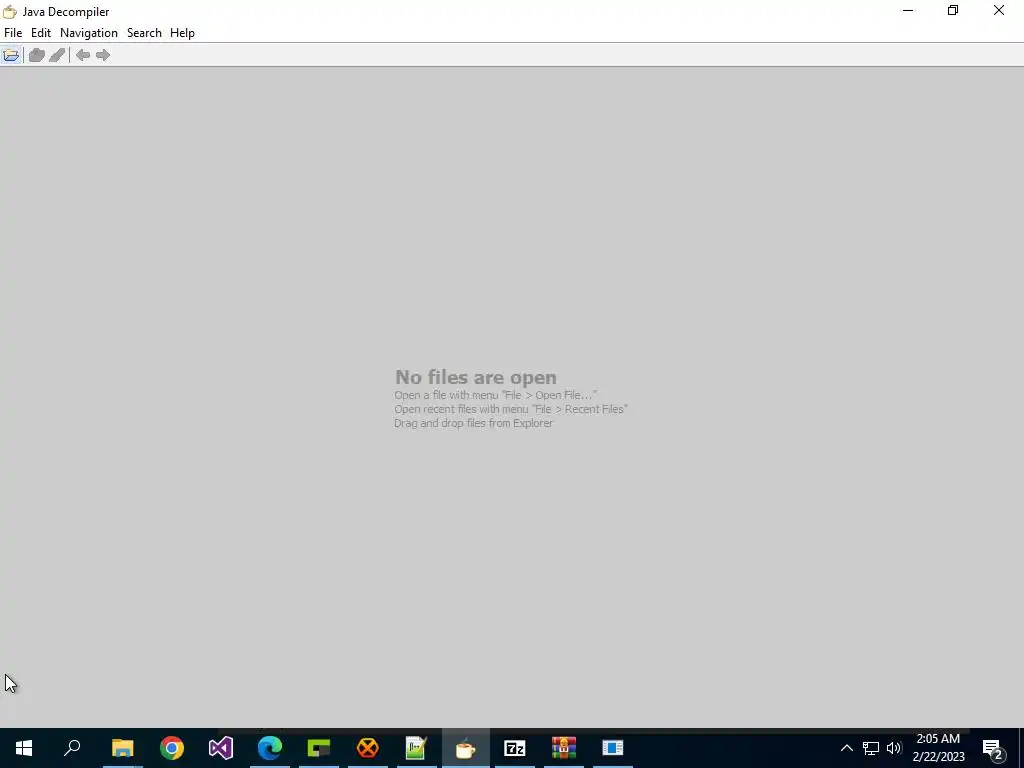This screenshot has width=1024, height=768.
Task: Click the 'Drag and drop files from Explorer' text
Action: [x=473, y=423]
